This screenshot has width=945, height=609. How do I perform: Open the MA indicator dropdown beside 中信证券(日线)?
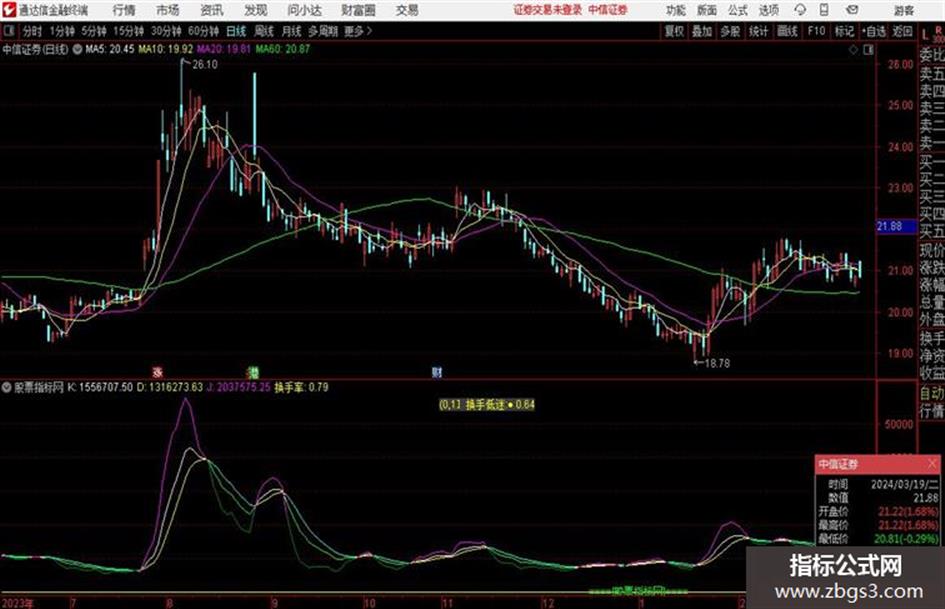click(78, 49)
